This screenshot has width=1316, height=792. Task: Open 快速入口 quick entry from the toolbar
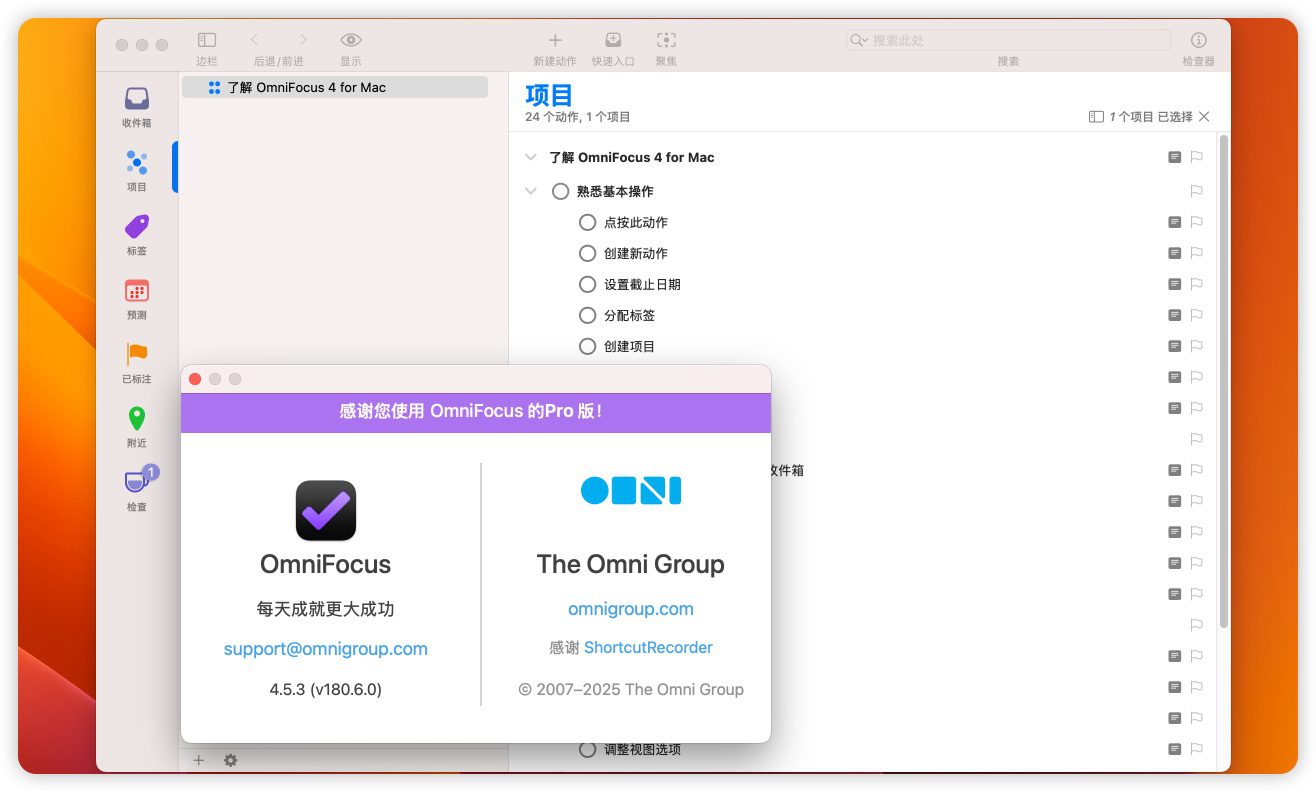[x=613, y=40]
